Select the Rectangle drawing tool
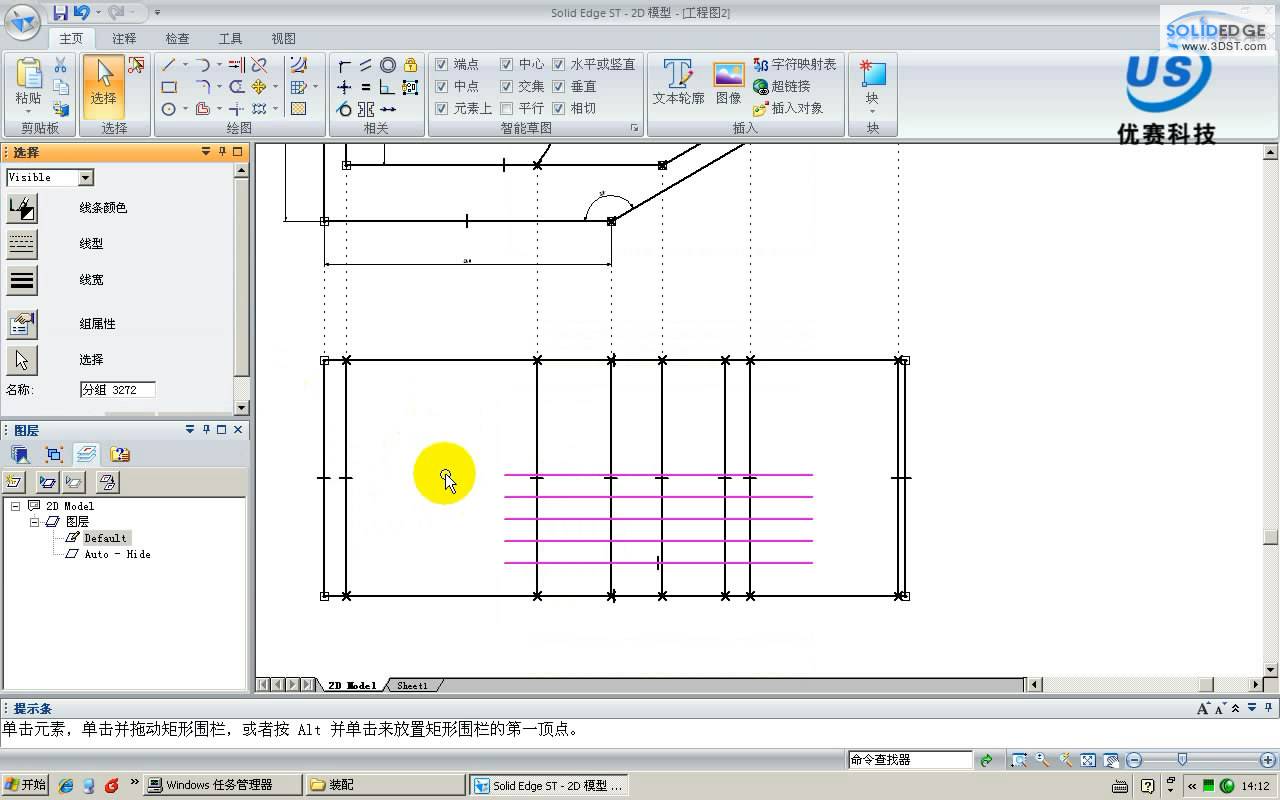 click(169, 87)
